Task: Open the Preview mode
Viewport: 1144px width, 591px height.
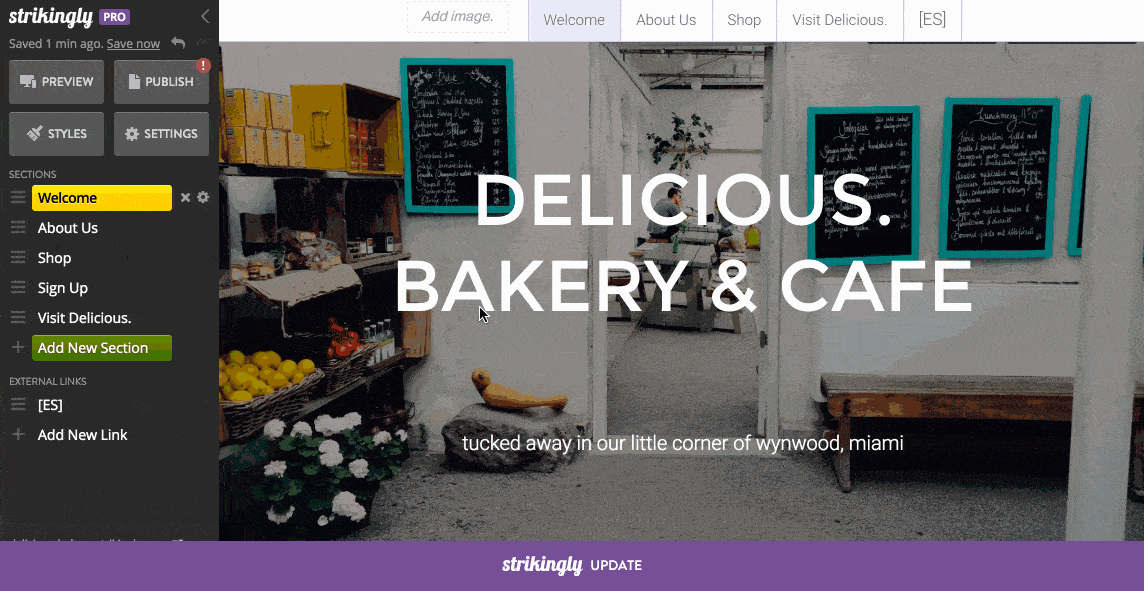Action: click(56, 82)
